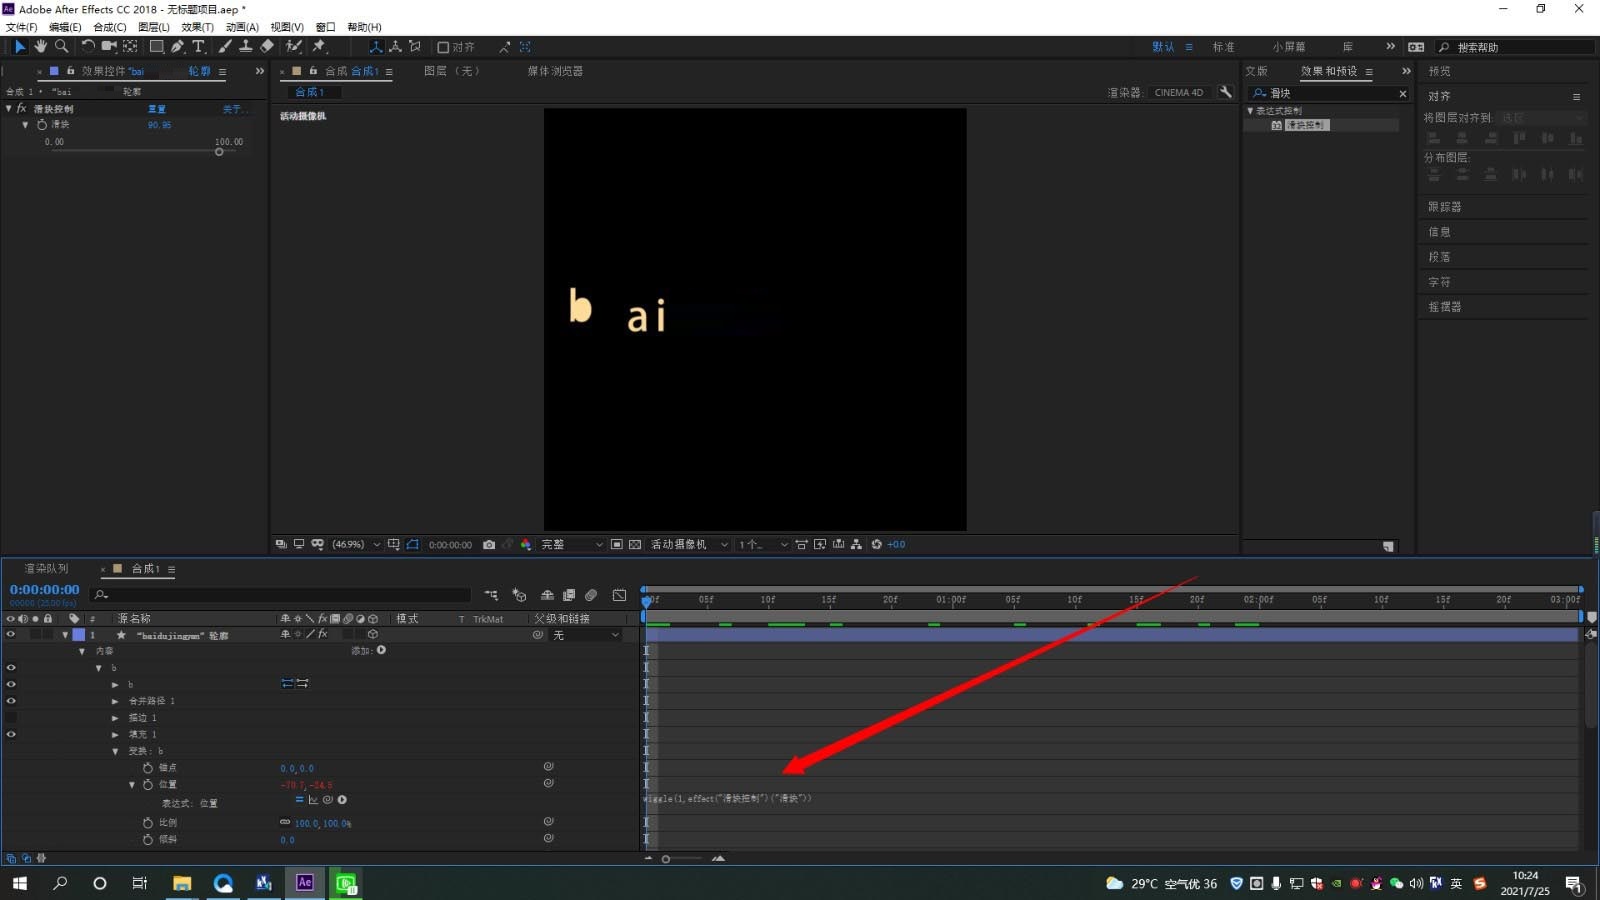Screen dimensions: 1600x900
Task: Select the Selection (arrow) tool
Action: tap(19, 46)
